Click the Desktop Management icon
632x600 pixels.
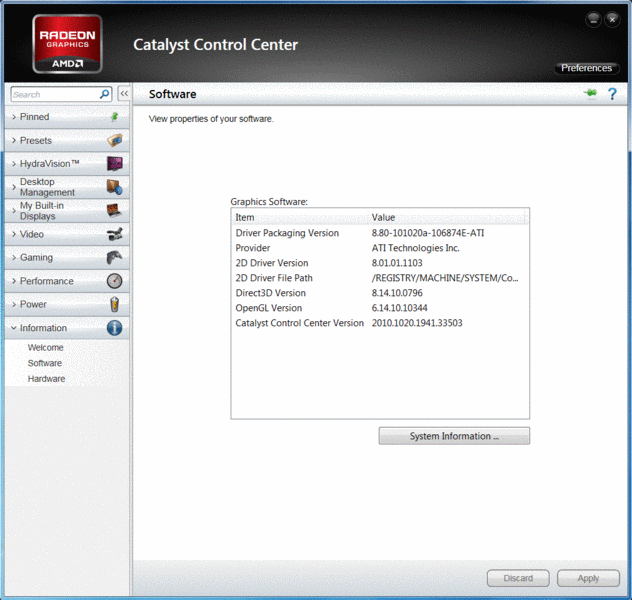(115, 187)
